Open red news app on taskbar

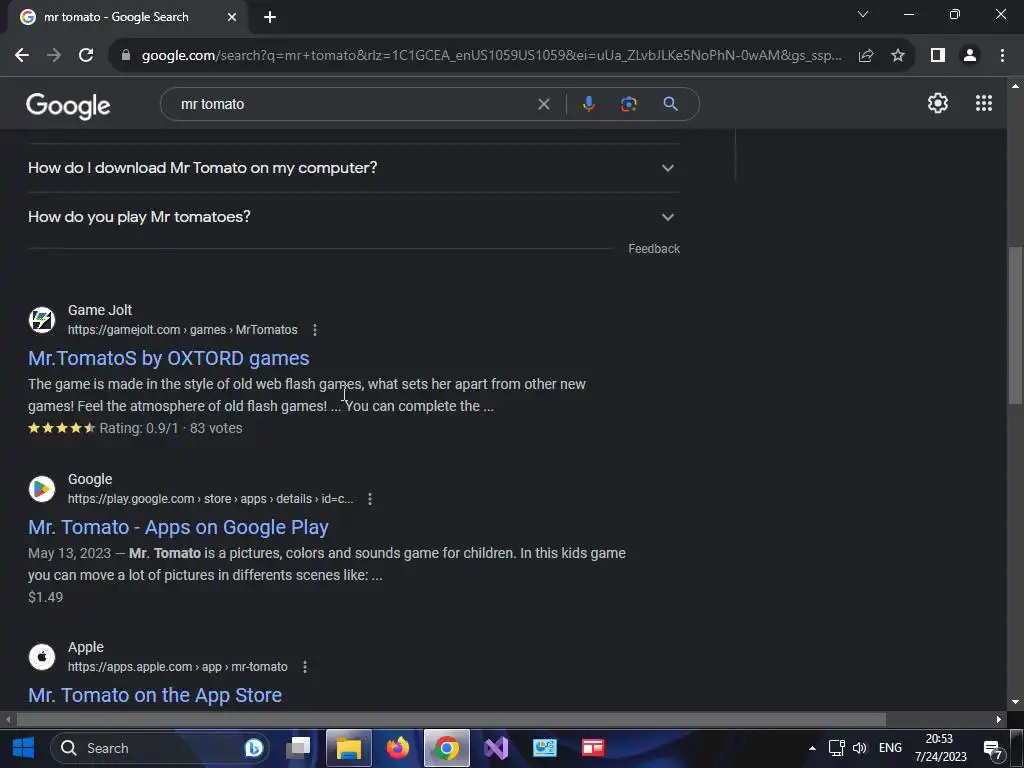click(593, 748)
